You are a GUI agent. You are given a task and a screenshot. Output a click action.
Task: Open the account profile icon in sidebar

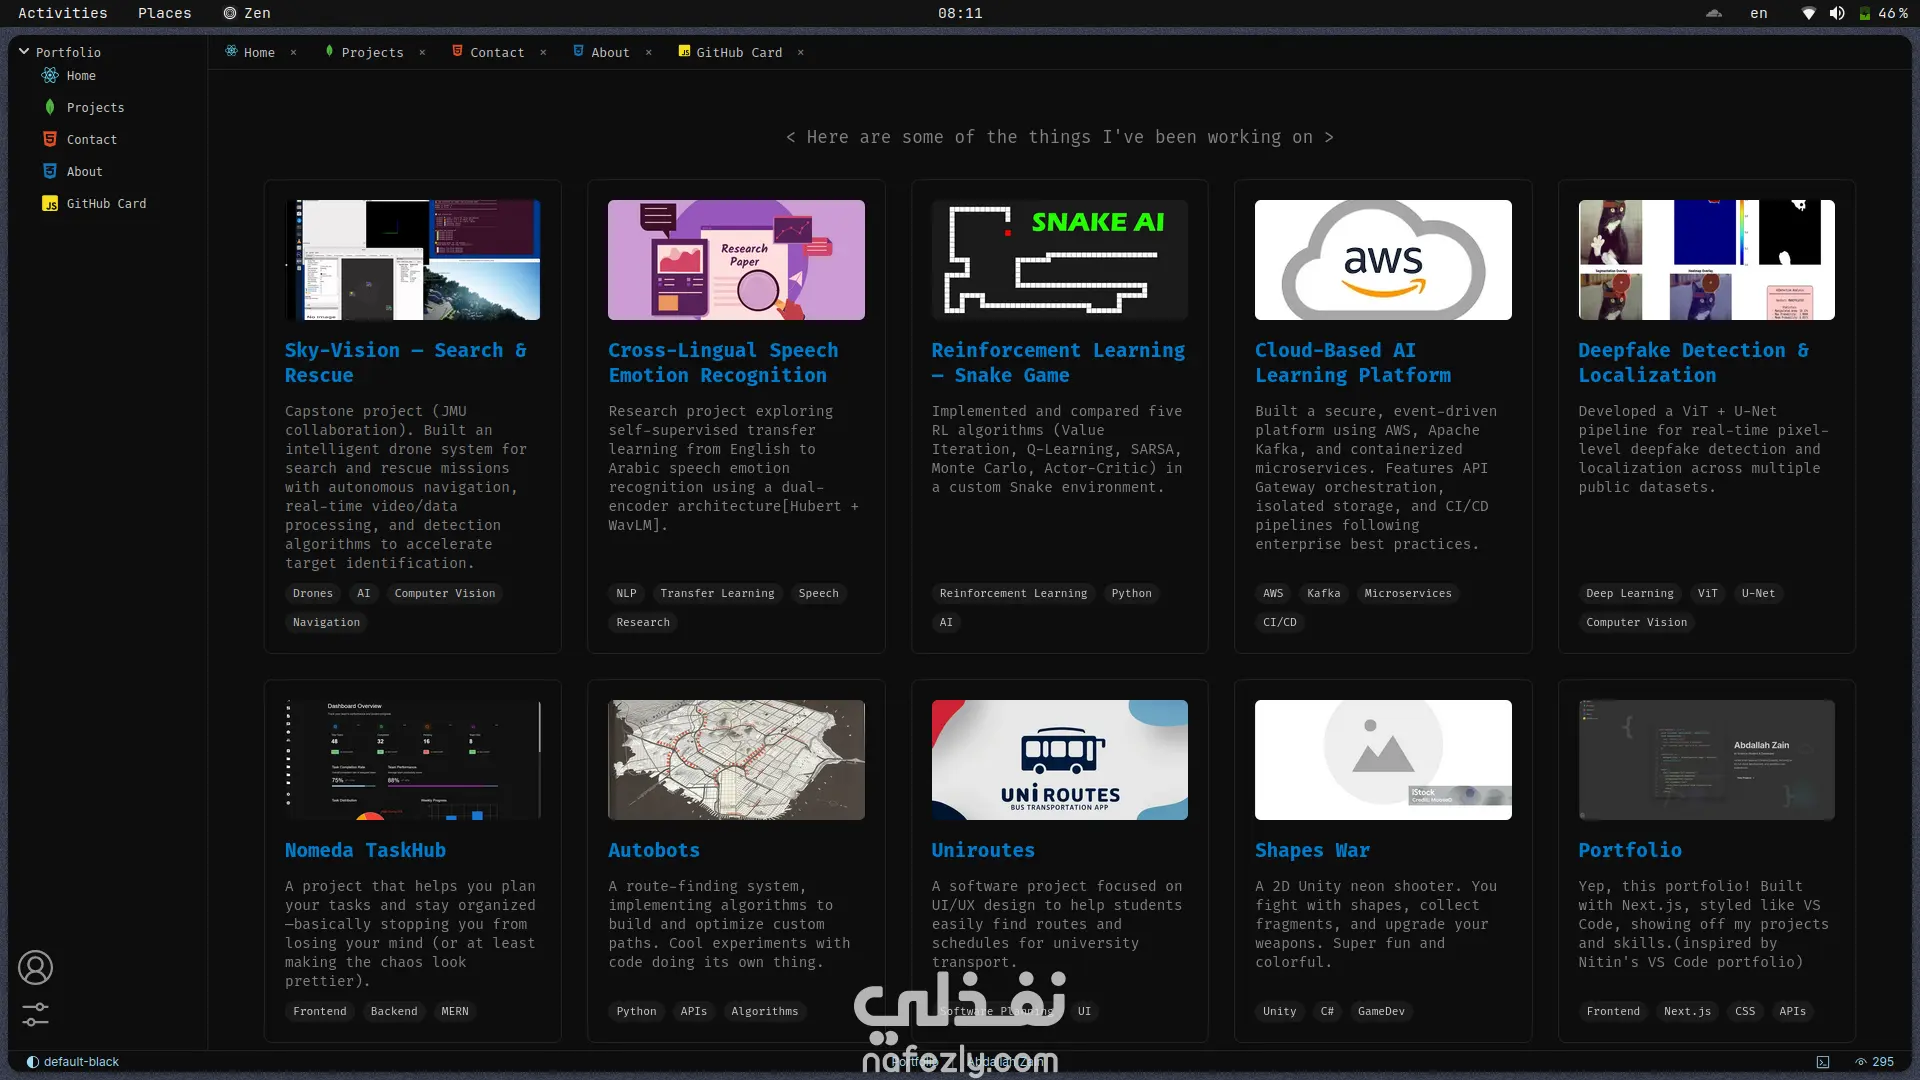click(35, 967)
